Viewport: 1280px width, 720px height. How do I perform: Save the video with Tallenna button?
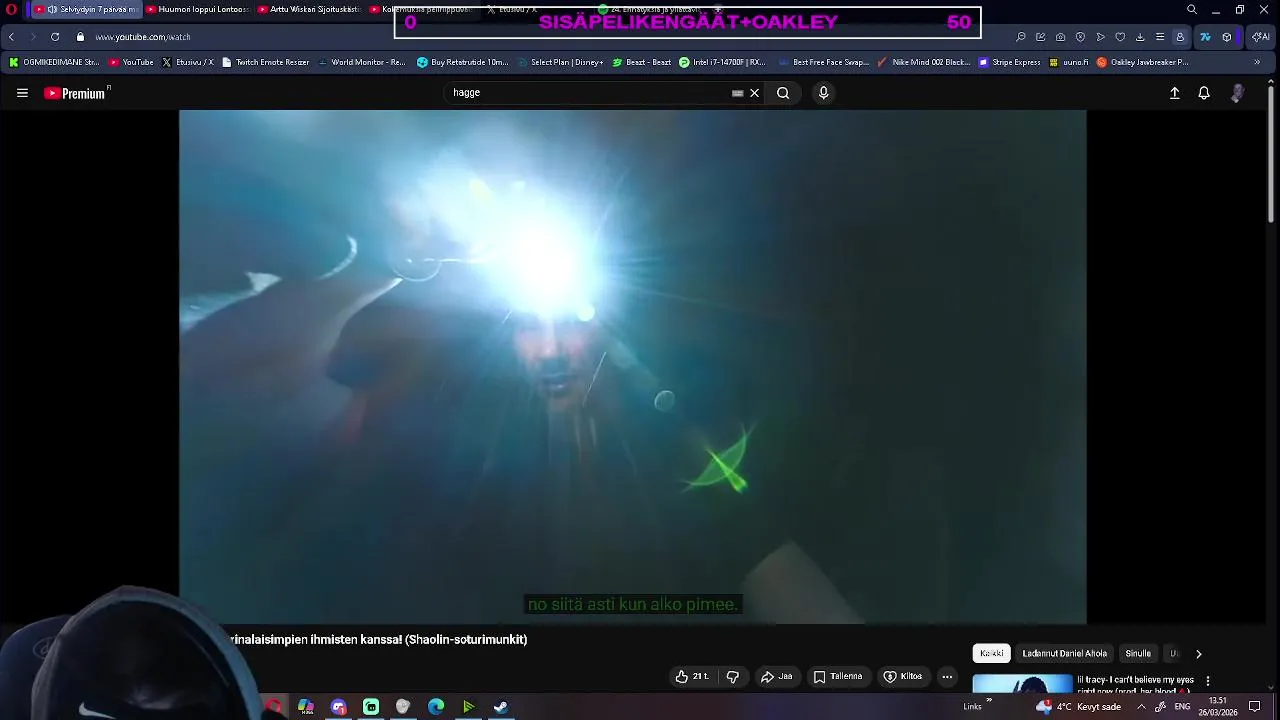[837, 677]
